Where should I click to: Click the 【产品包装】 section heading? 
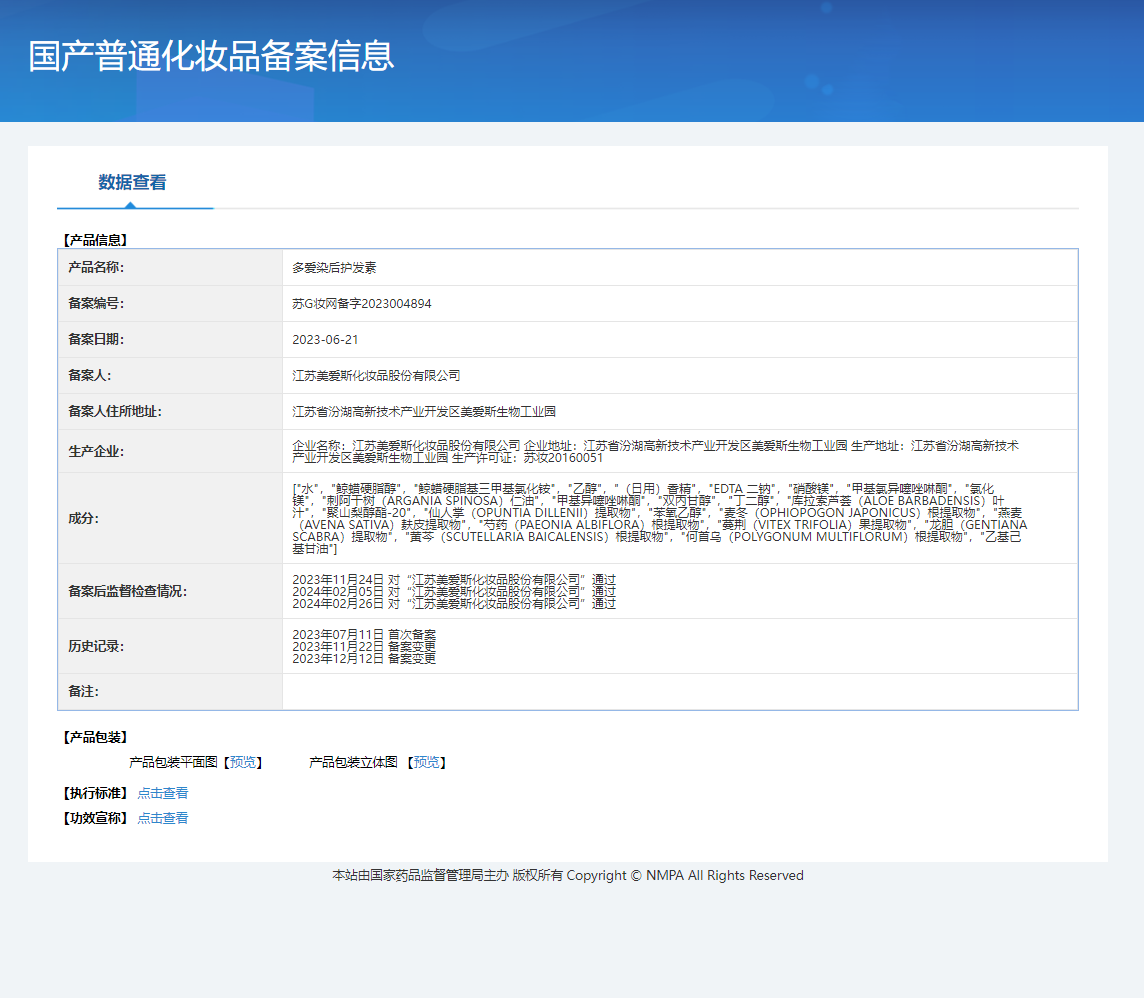click(x=95, y=737)
